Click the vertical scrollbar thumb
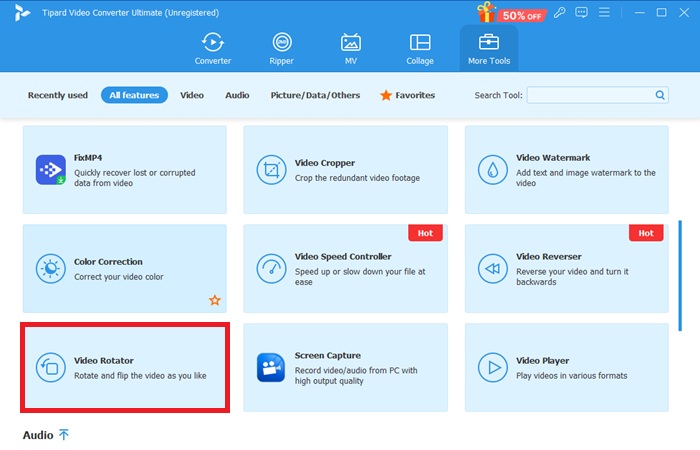Viewport: 700px width, 450px height. 680,275
